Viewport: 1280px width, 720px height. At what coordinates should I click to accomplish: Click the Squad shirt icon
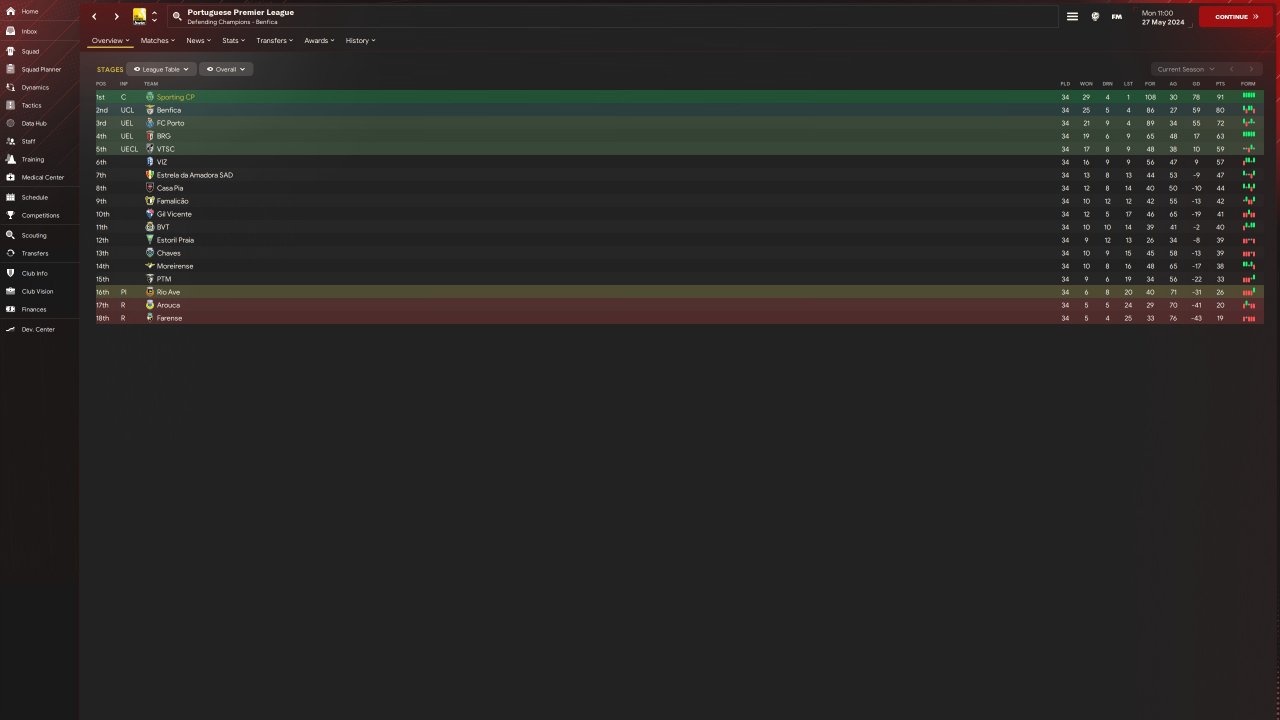click(x=10, y=51)
